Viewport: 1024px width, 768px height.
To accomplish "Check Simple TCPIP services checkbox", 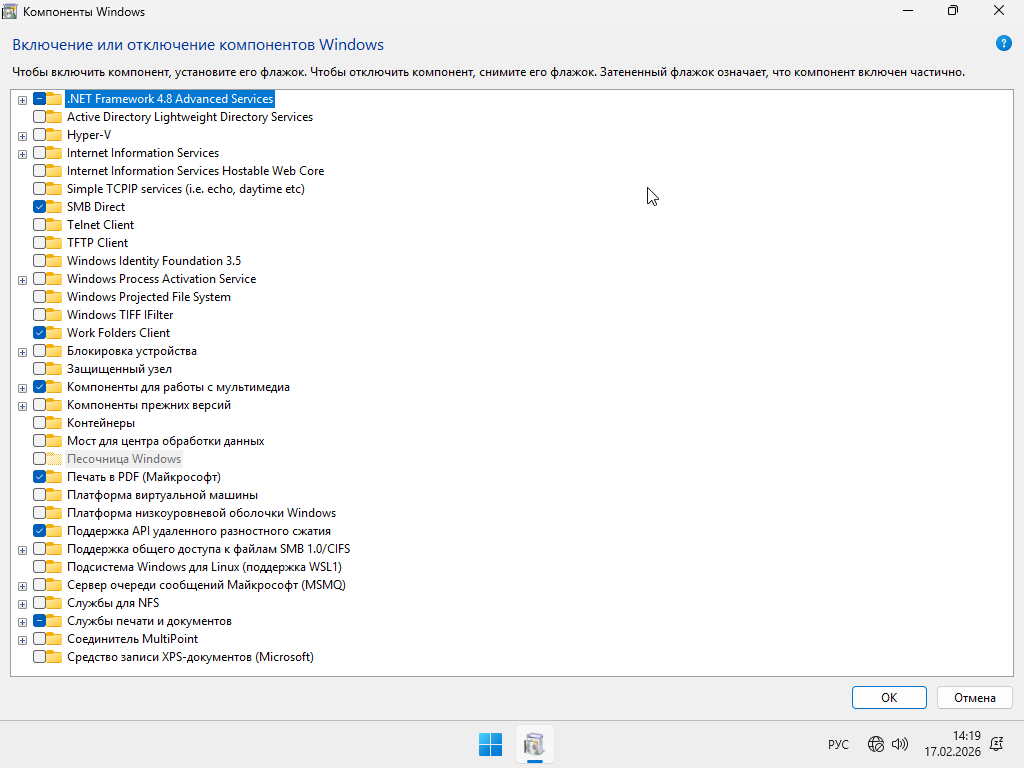I will click(39, 189).
